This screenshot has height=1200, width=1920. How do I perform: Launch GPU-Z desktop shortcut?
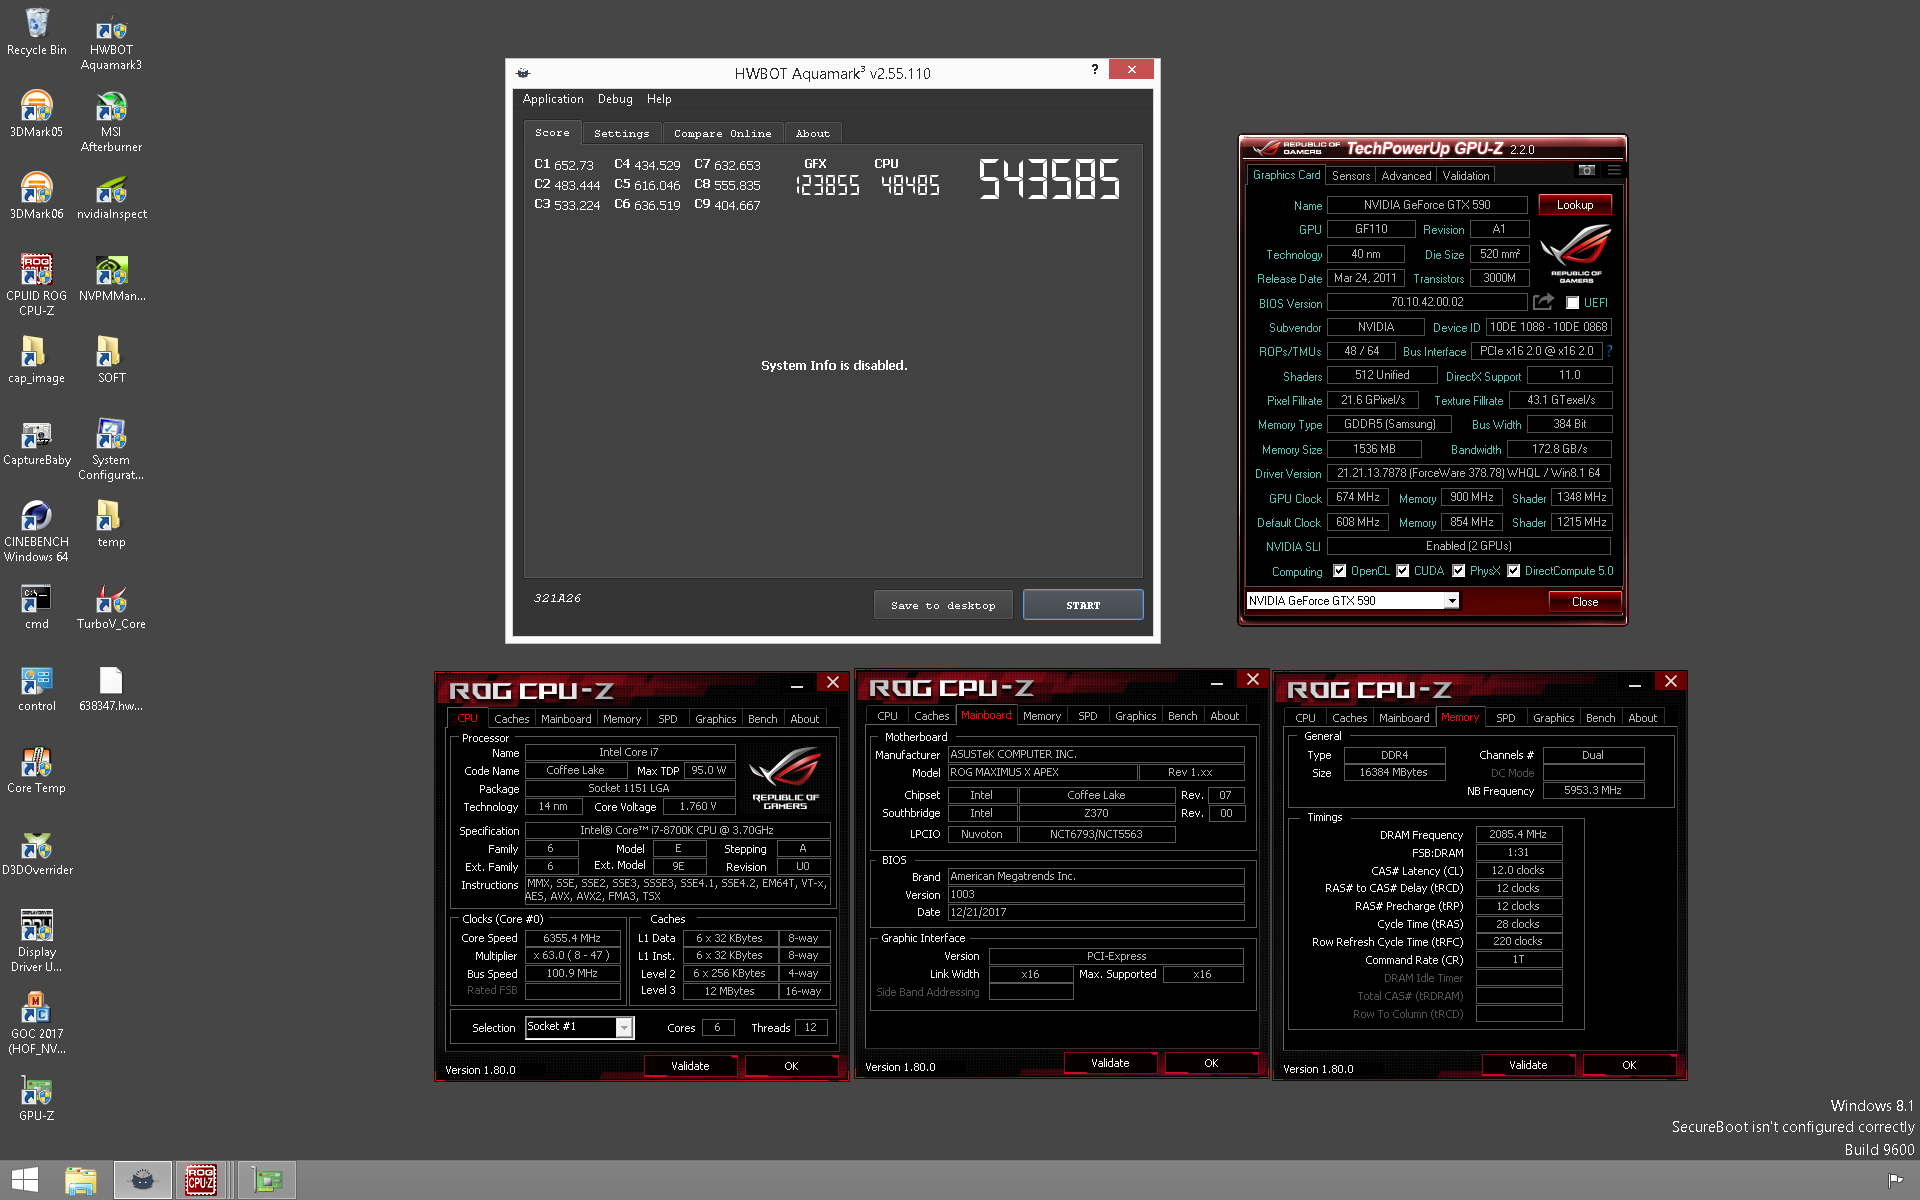[x=37, y=1097]
